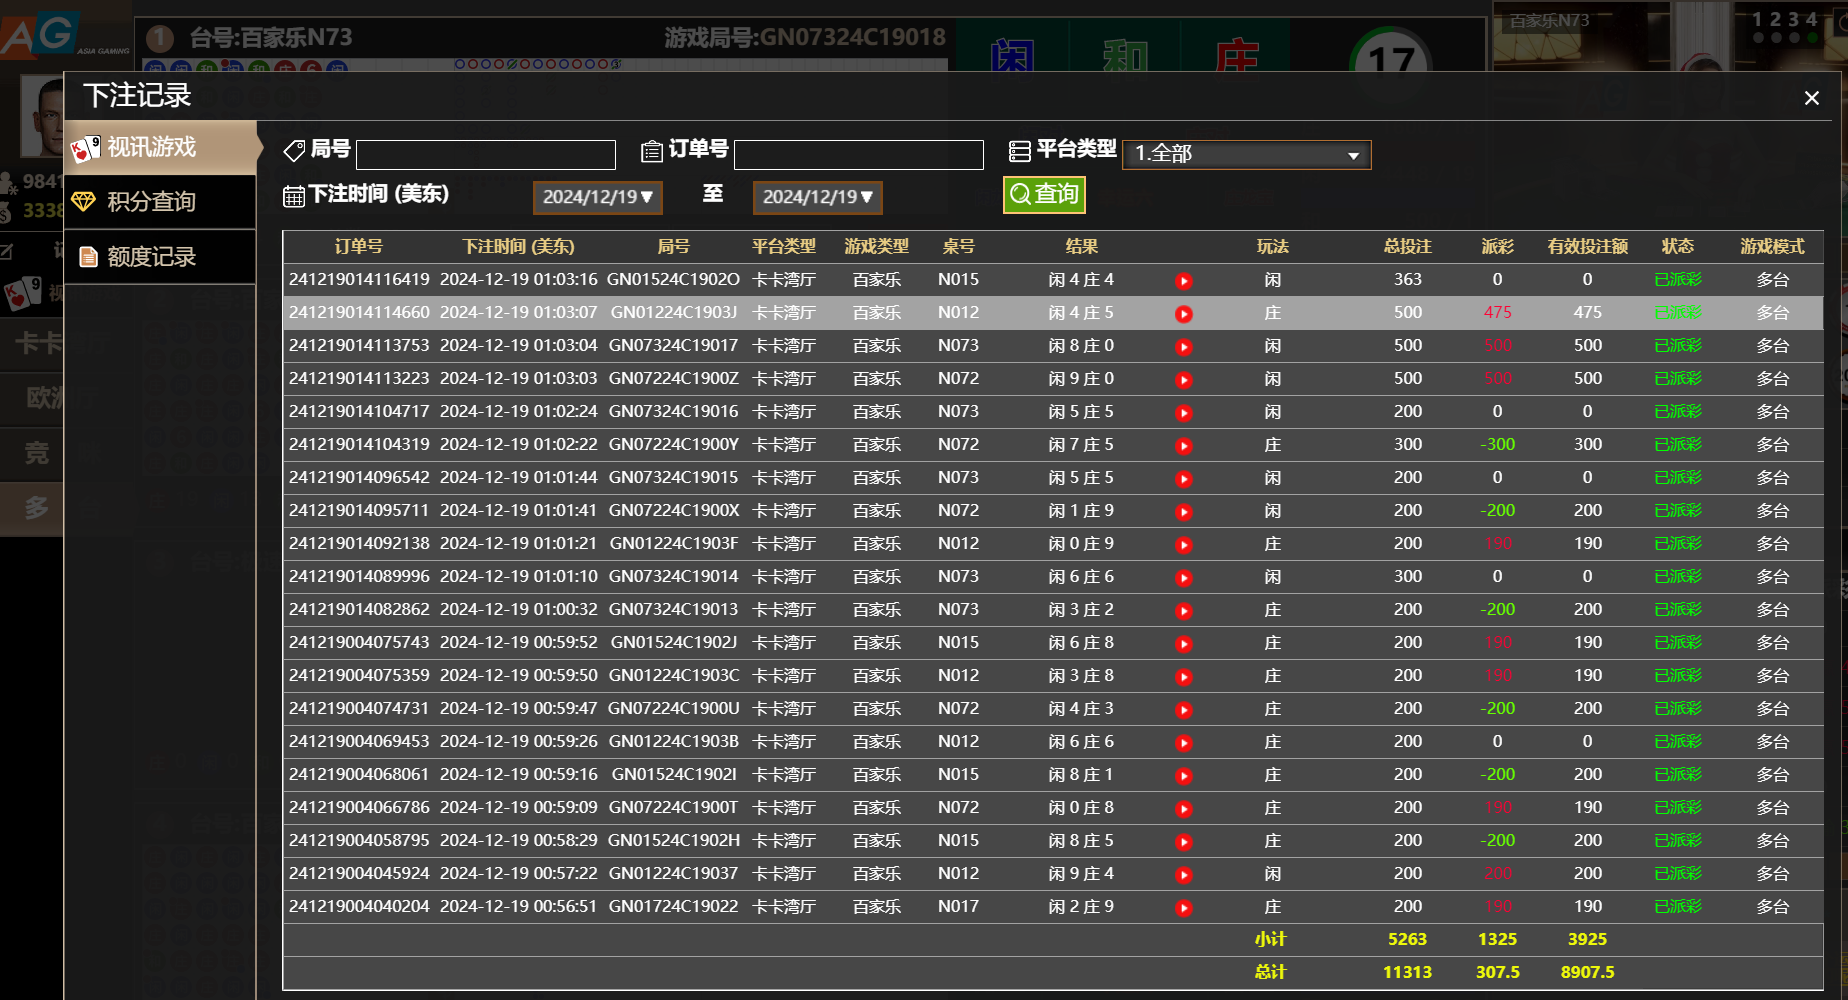Play replay for order 241219014116419
This screenshot has width=1848, height=1000.
coord(1184,281)
